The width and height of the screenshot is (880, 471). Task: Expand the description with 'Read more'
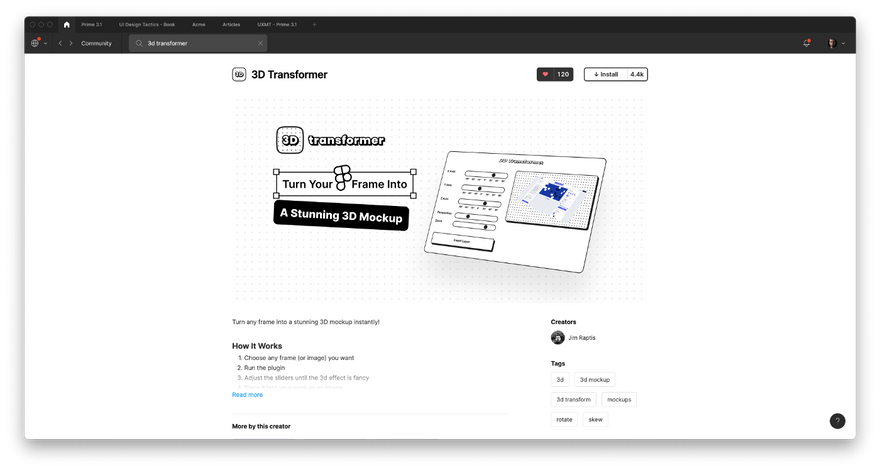[248, 395]
